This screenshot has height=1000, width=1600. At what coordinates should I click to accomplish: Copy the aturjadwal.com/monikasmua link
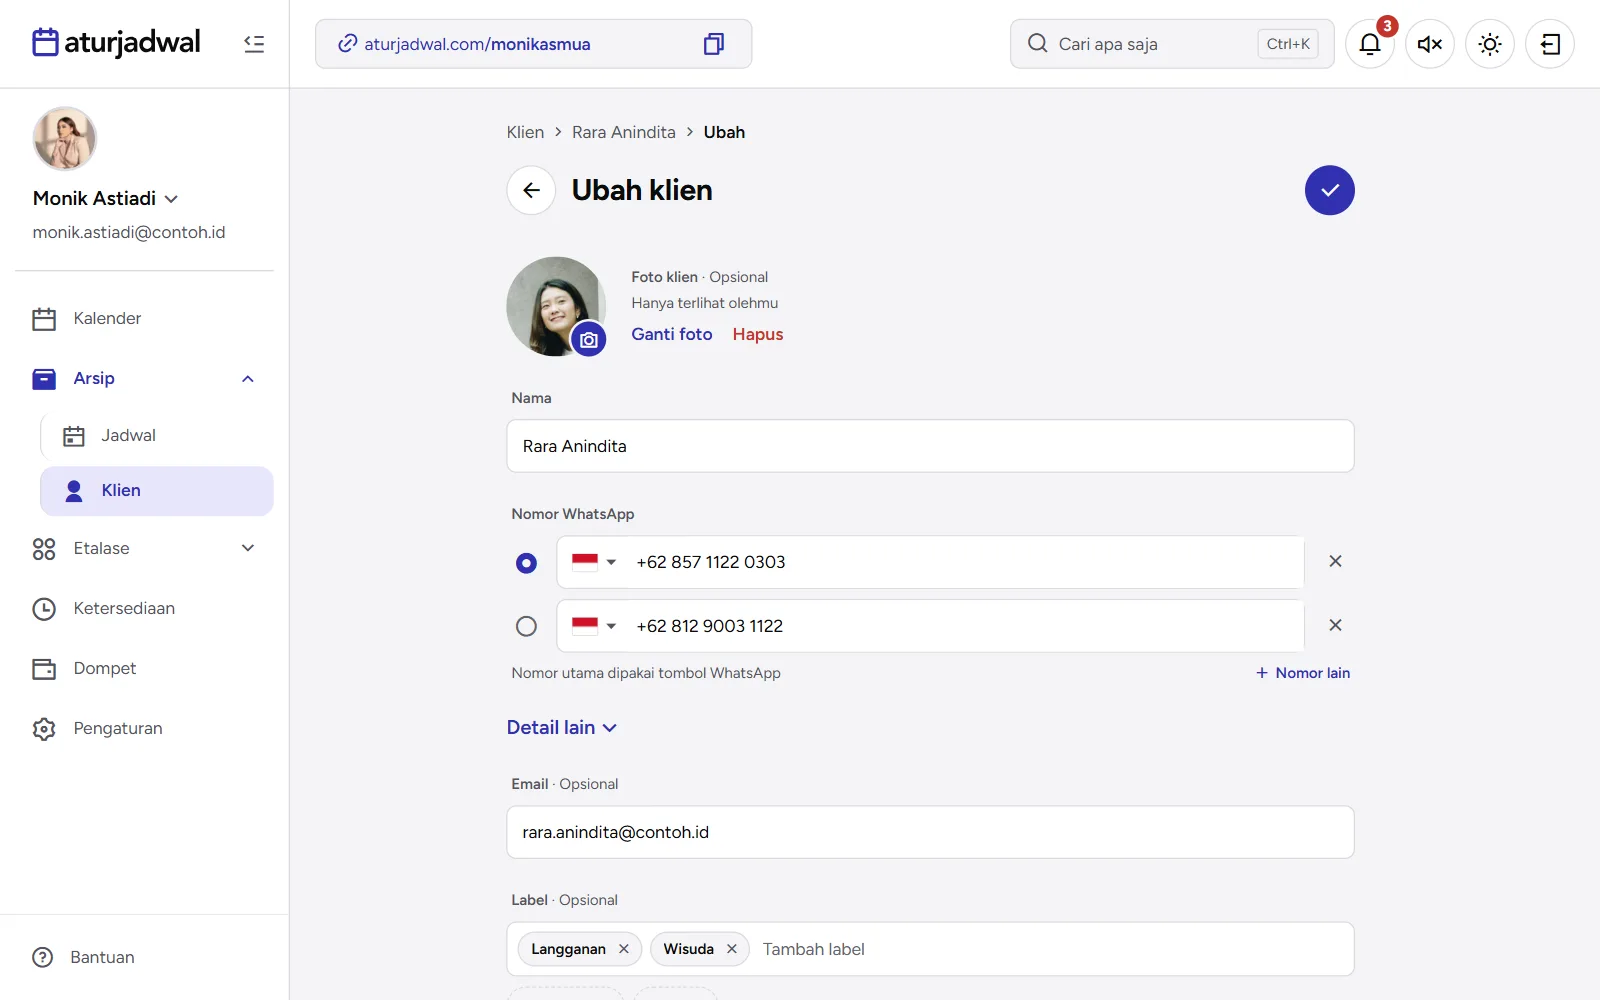click(x=713, y=44)
